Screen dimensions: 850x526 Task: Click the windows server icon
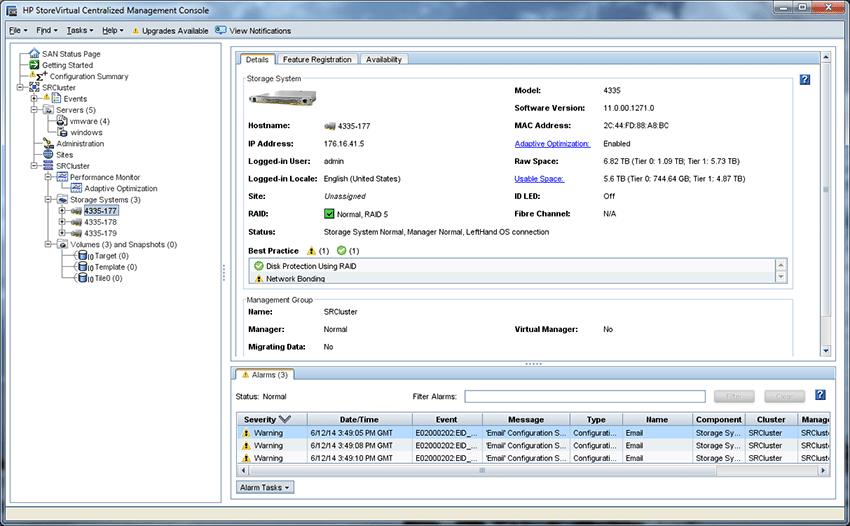pos(62,132)
